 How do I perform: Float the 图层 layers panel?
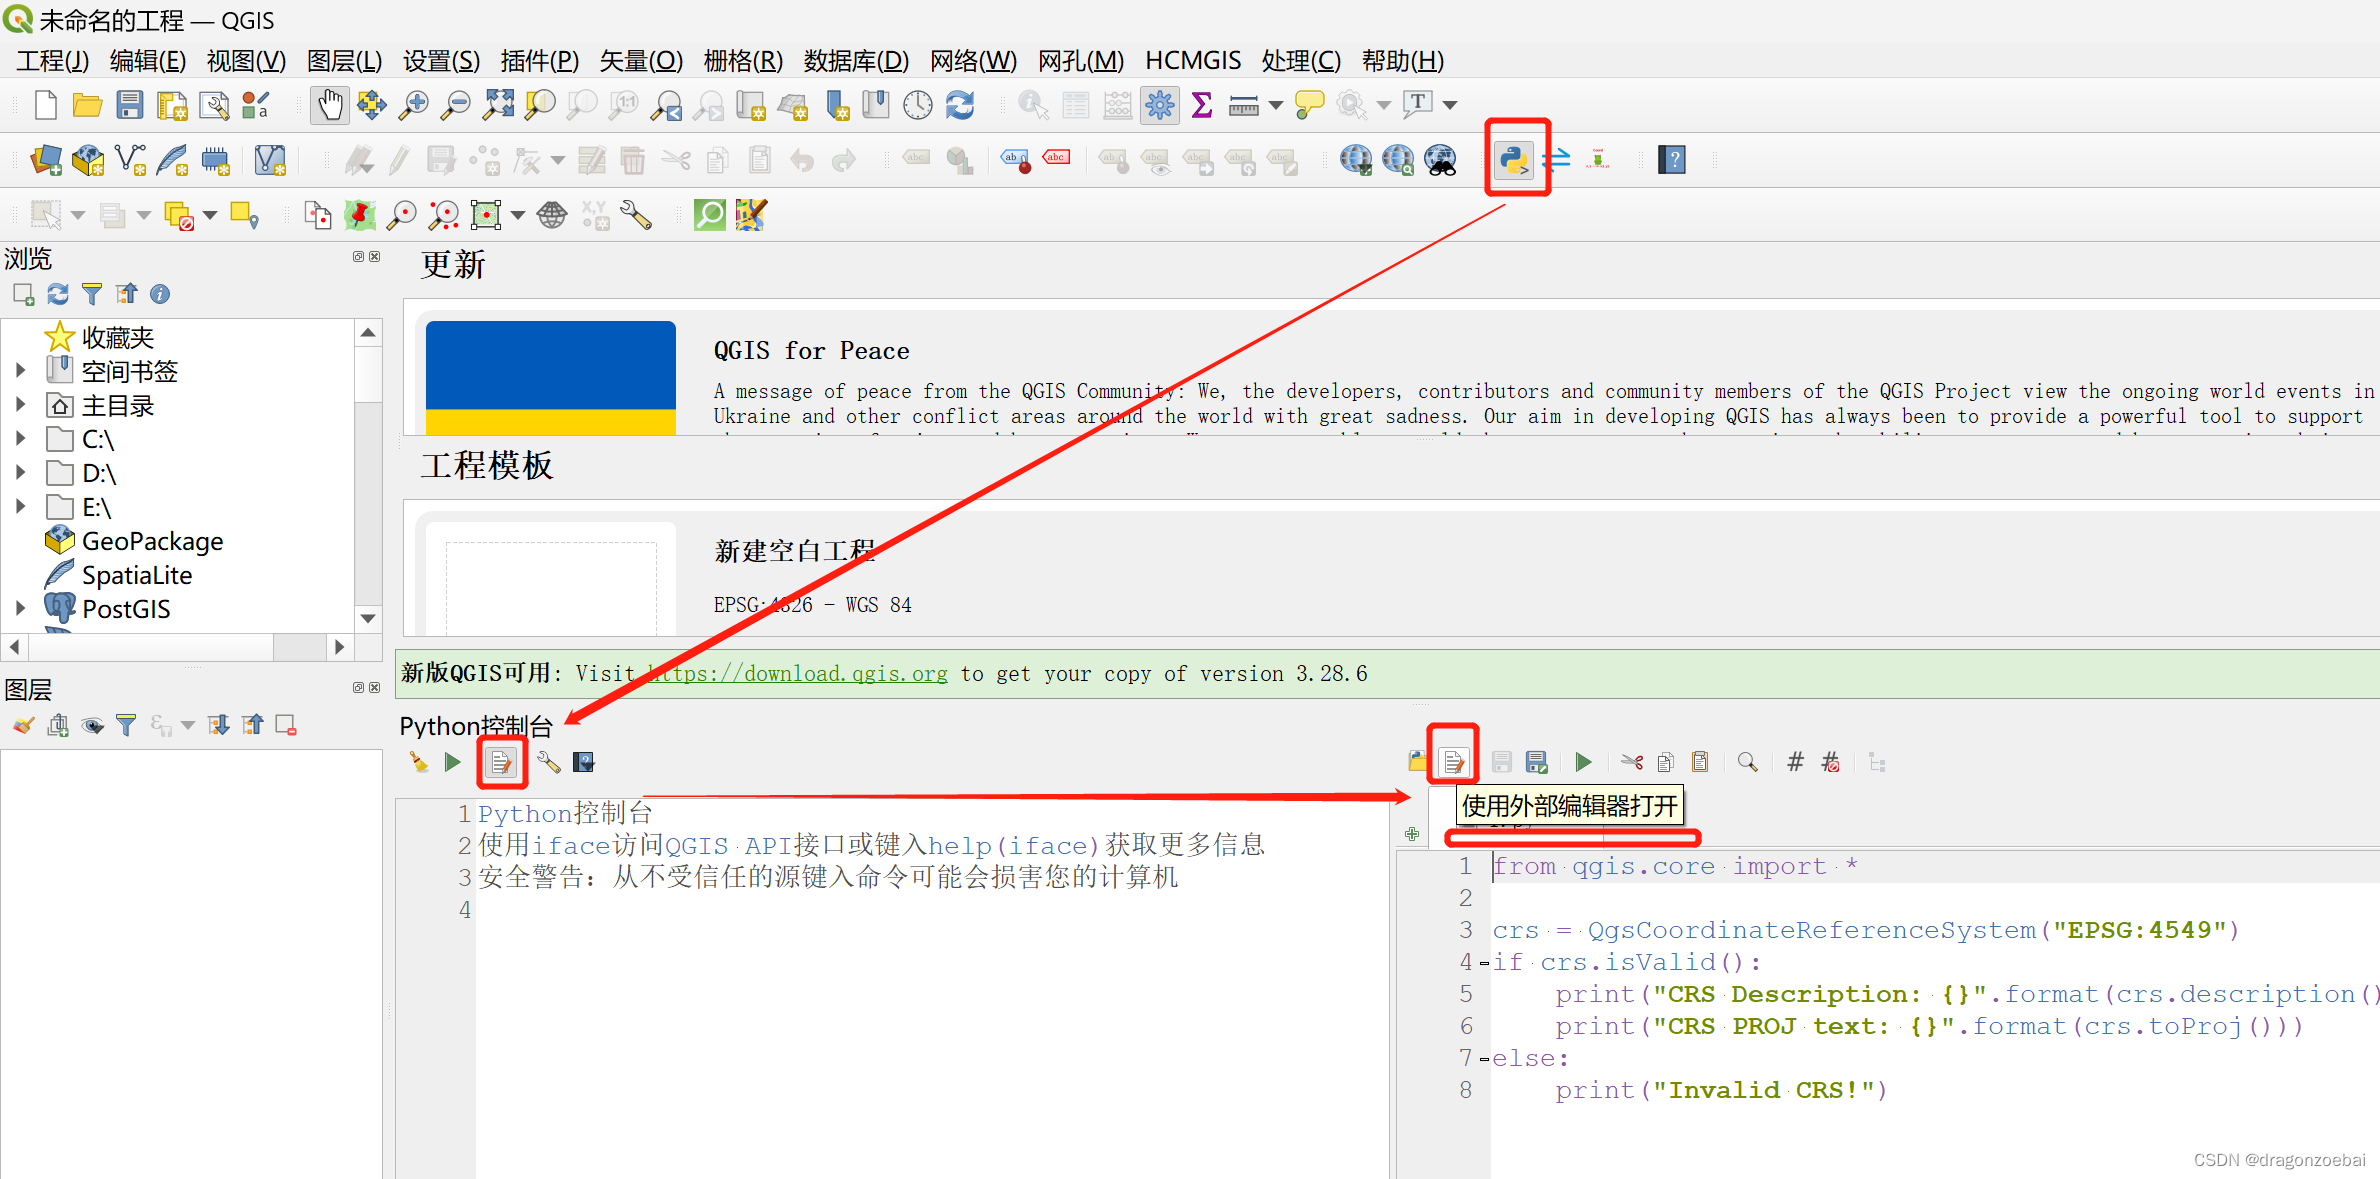[358, 688]
